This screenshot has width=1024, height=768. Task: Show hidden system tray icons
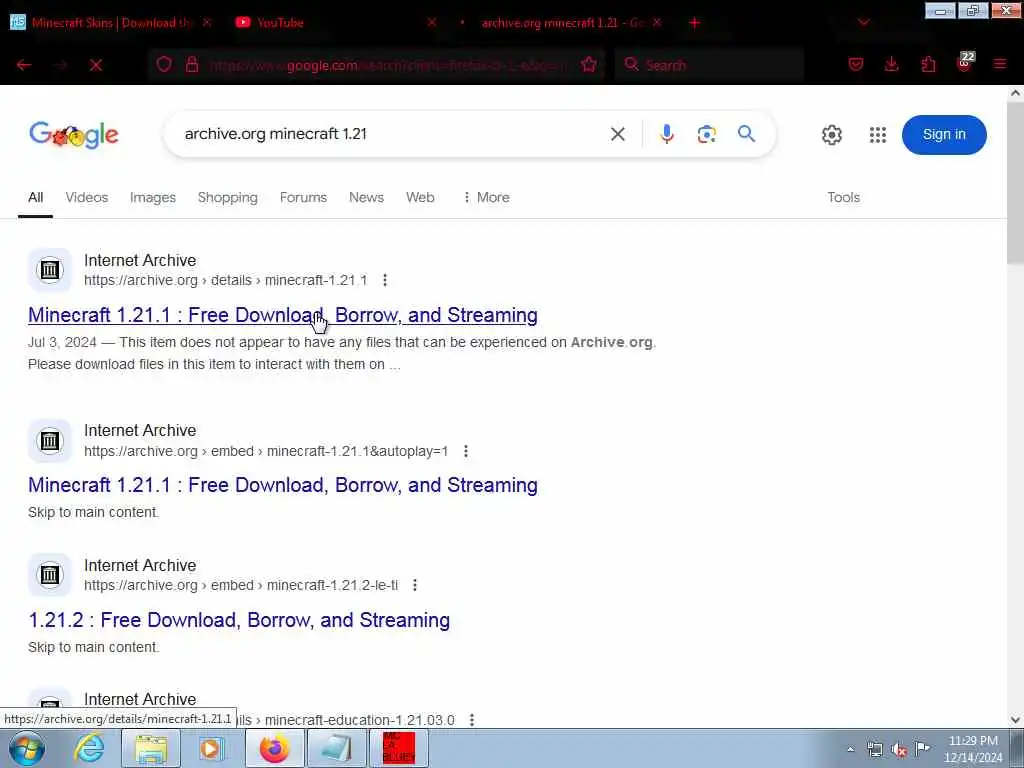click(x=850, y=750)
